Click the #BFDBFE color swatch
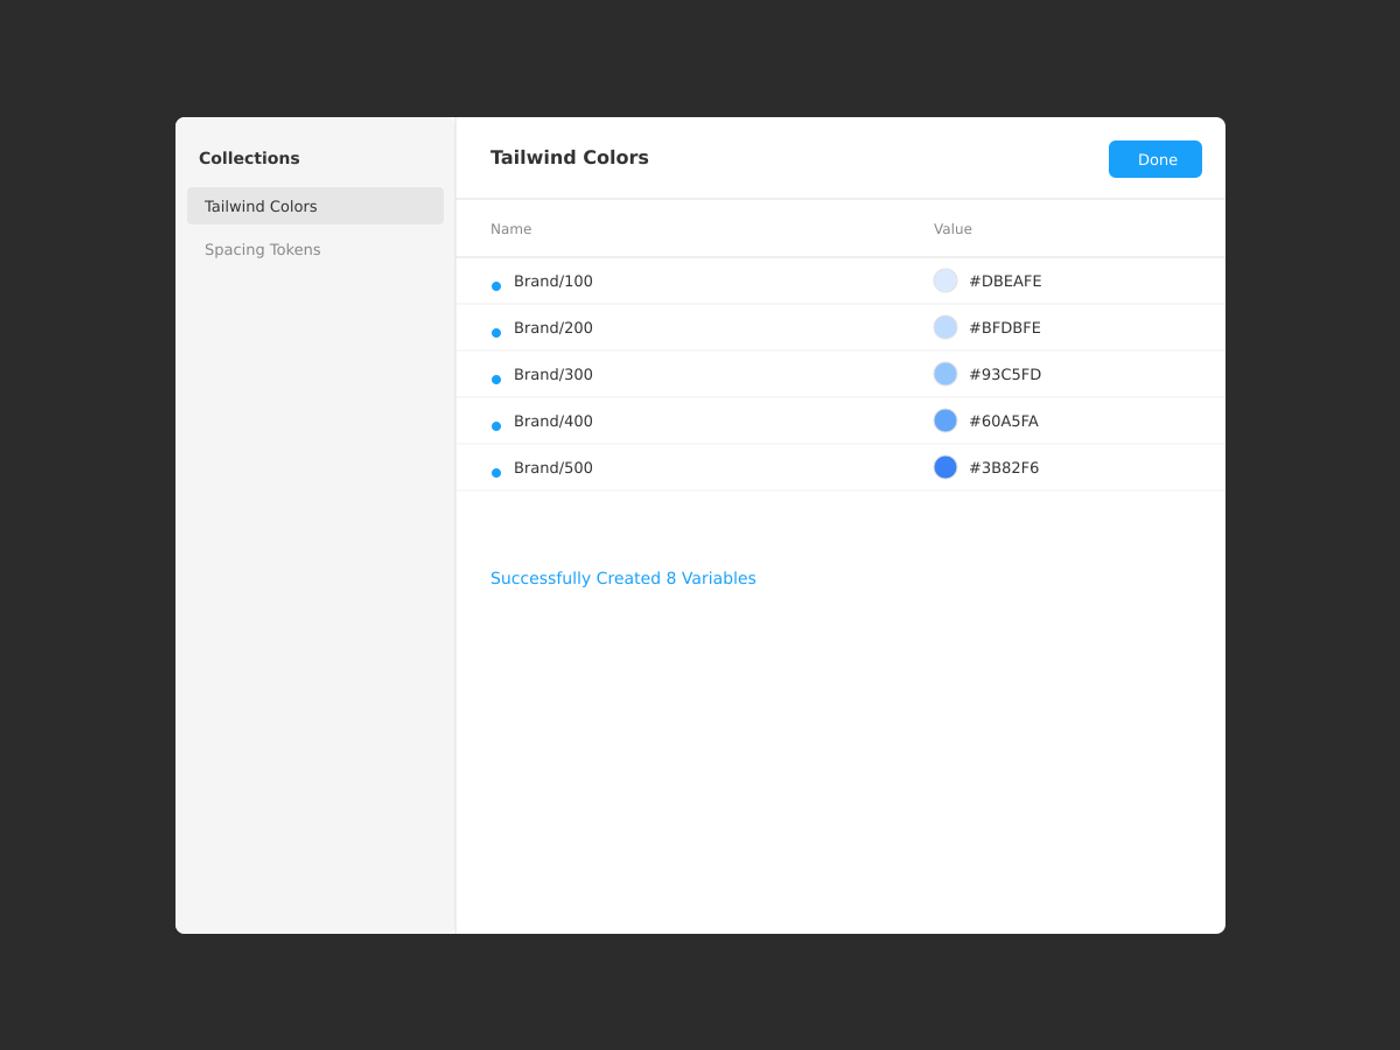1400x1050 pixels. pyautogui.click(x=945, y=327)
